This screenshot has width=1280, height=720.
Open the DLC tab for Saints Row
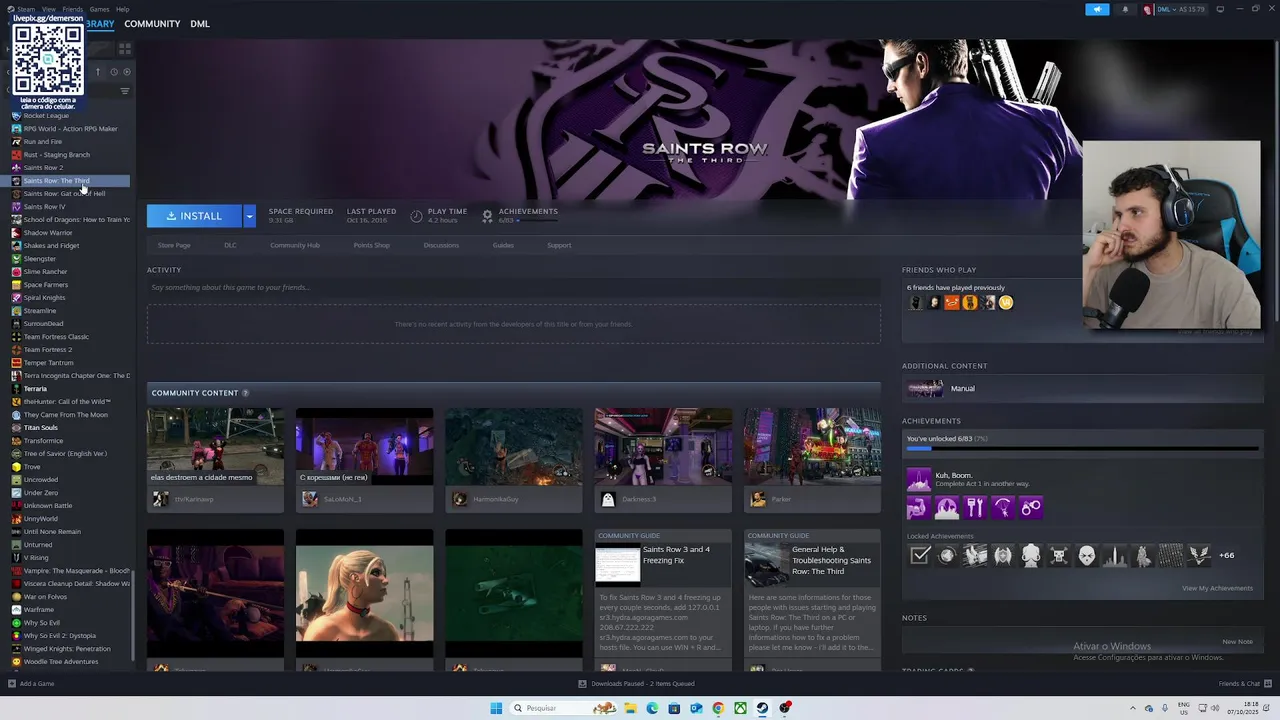(x=230, y=245)
